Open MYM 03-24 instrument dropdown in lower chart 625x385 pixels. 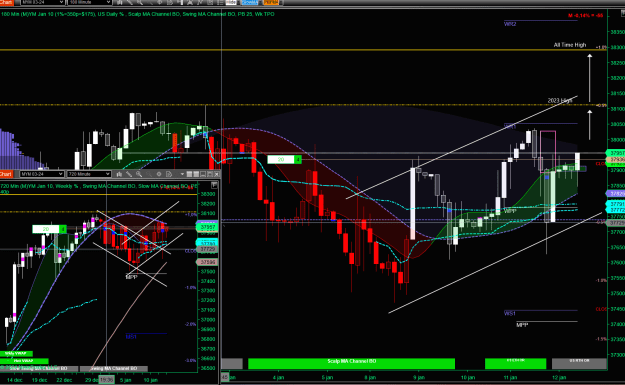pyautogui.click(x=42, y=174)
